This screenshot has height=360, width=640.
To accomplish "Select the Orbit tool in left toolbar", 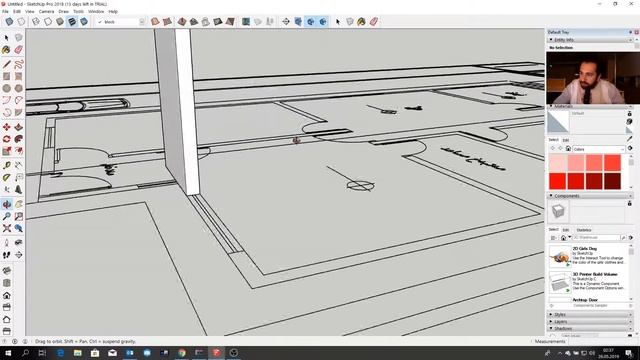I will (7, 204).
